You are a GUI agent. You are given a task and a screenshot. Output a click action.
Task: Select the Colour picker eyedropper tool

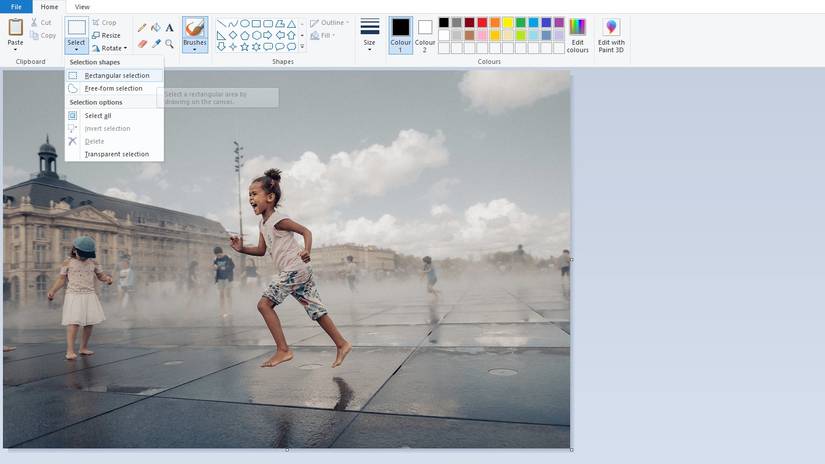point(155,44)
